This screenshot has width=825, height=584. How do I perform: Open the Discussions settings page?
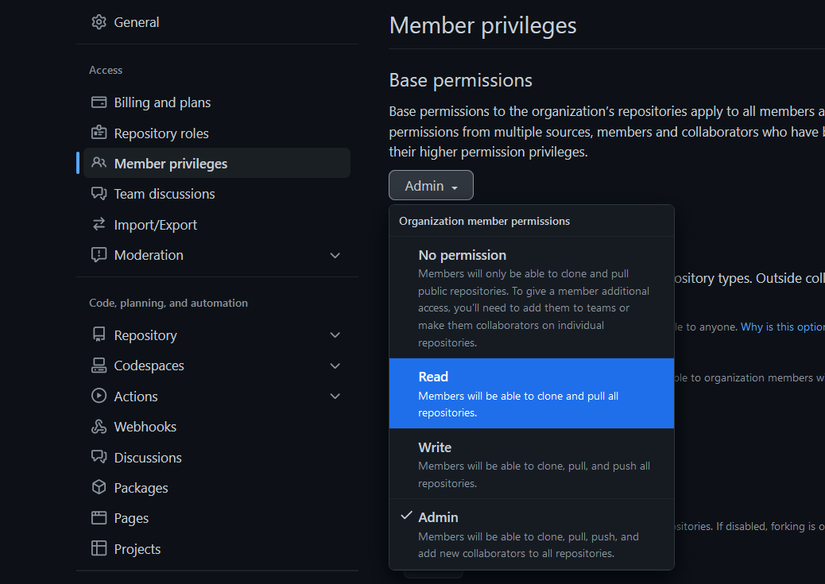point(147,457)
